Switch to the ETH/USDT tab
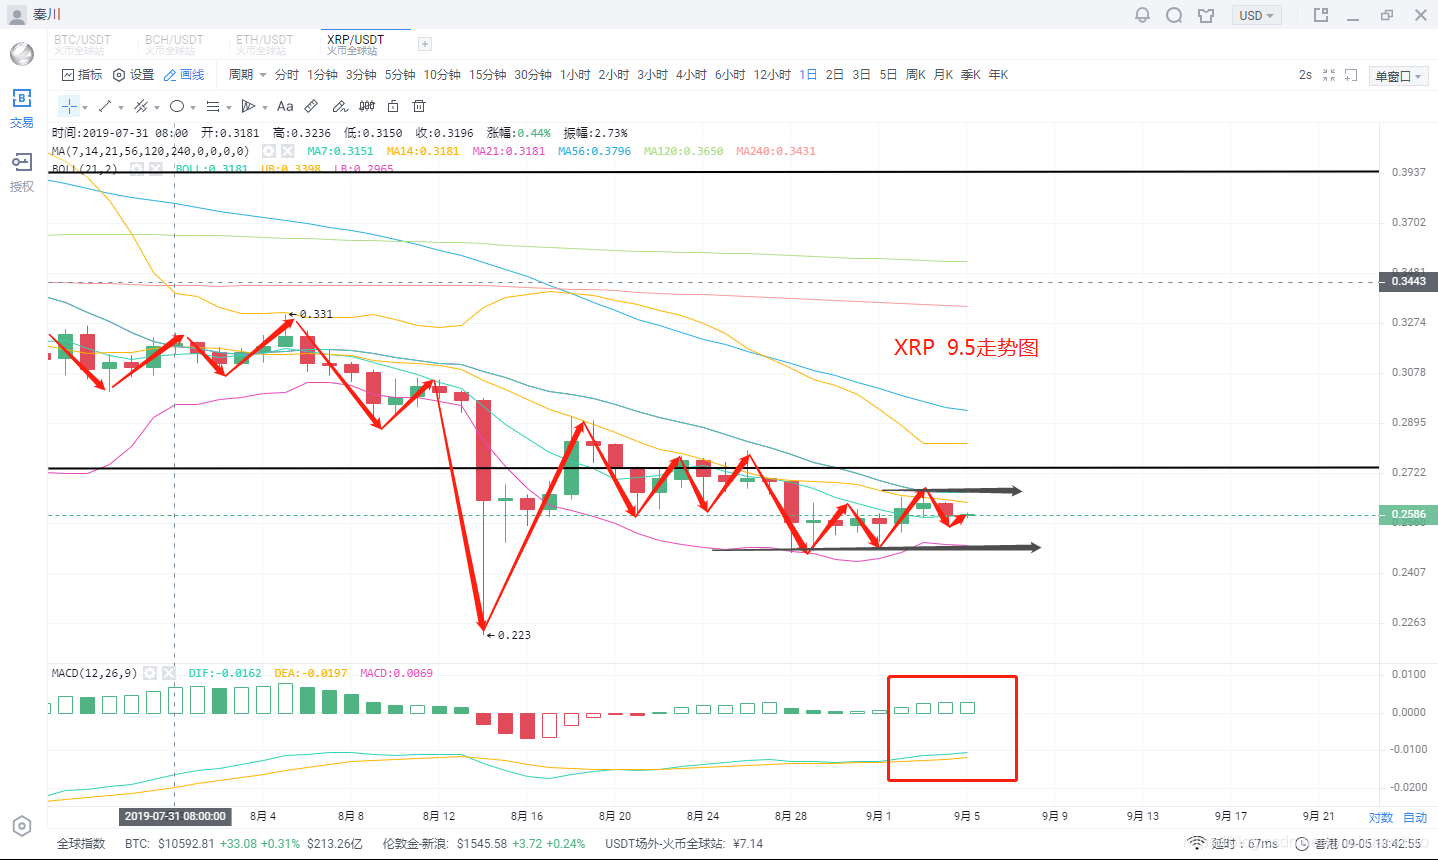This screenshot has height=860, width=1438. [265, 44]
